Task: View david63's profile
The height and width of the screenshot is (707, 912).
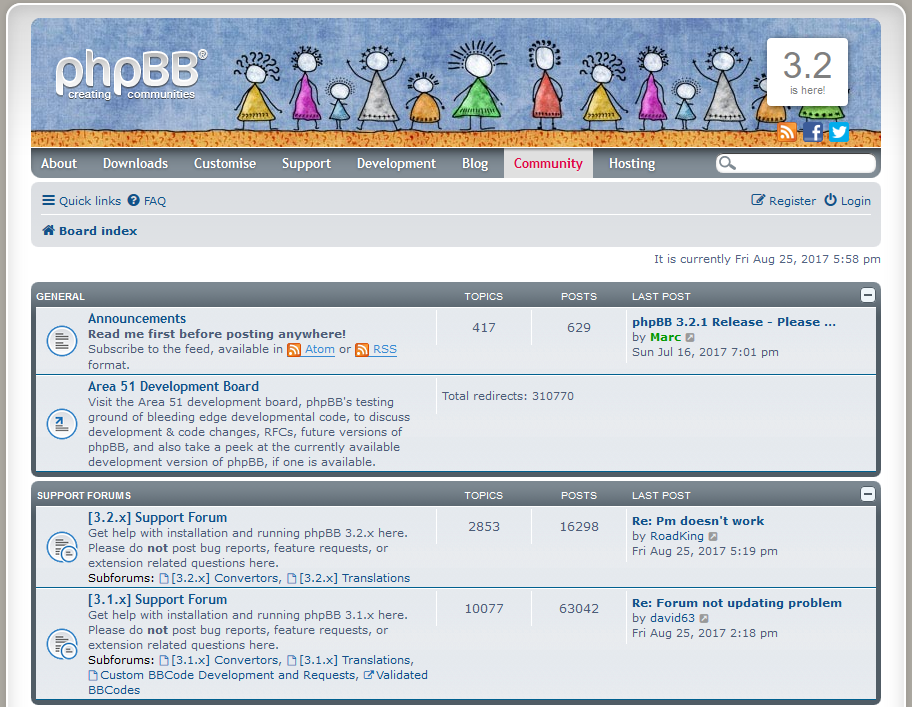Action: pos(672,618)
